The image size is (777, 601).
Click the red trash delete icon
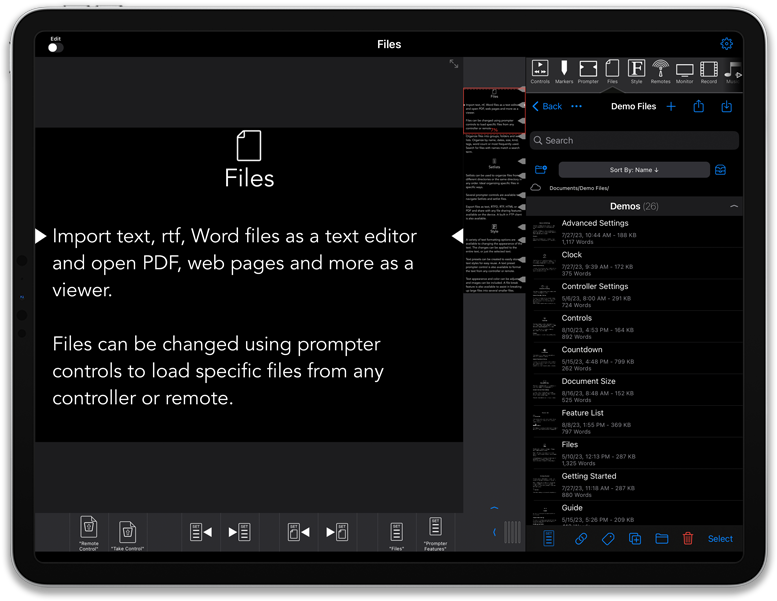[x=688, y=539]
